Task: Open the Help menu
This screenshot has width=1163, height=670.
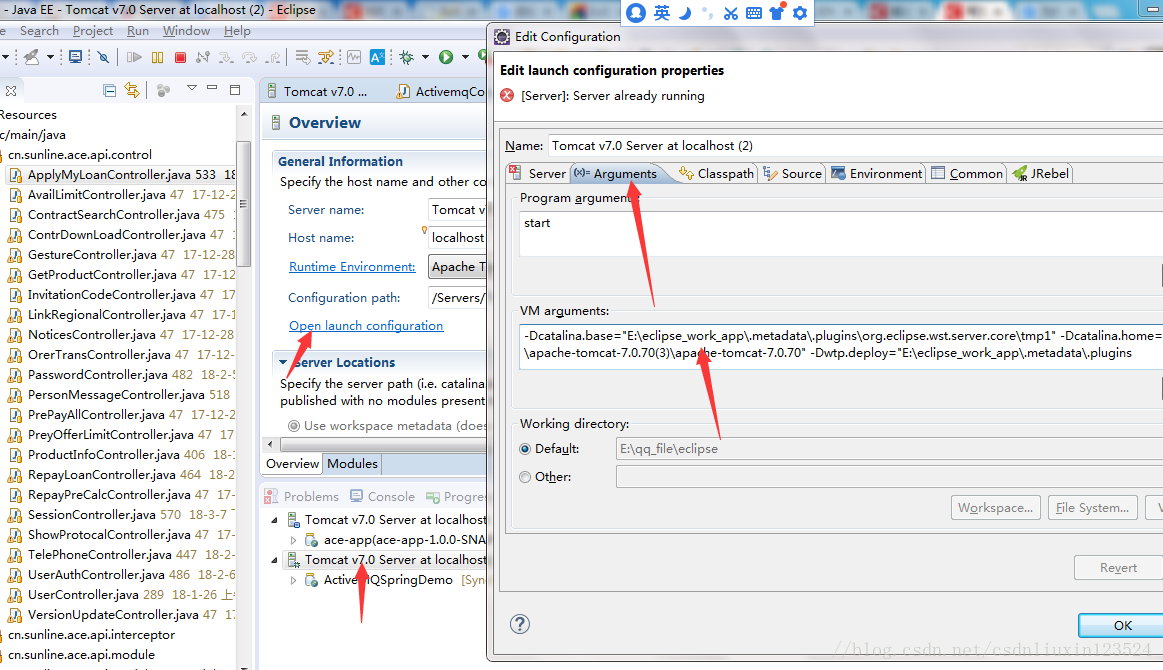Action: (x=237, y=30)
